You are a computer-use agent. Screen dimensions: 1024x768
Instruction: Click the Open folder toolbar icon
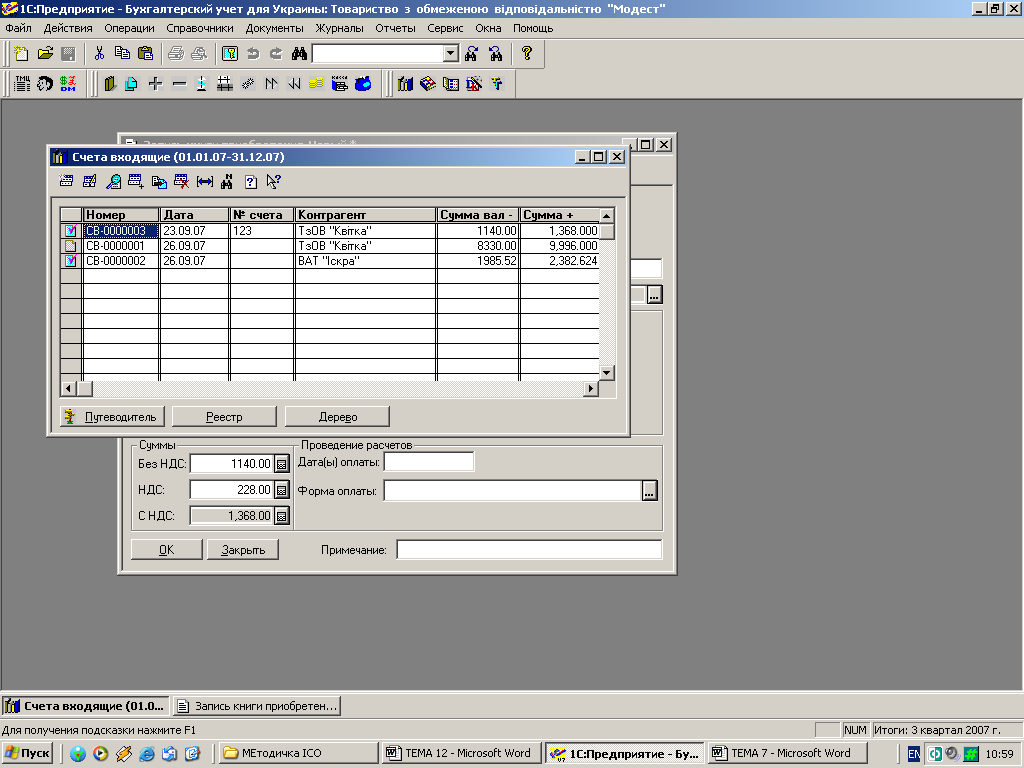(45, 54)
